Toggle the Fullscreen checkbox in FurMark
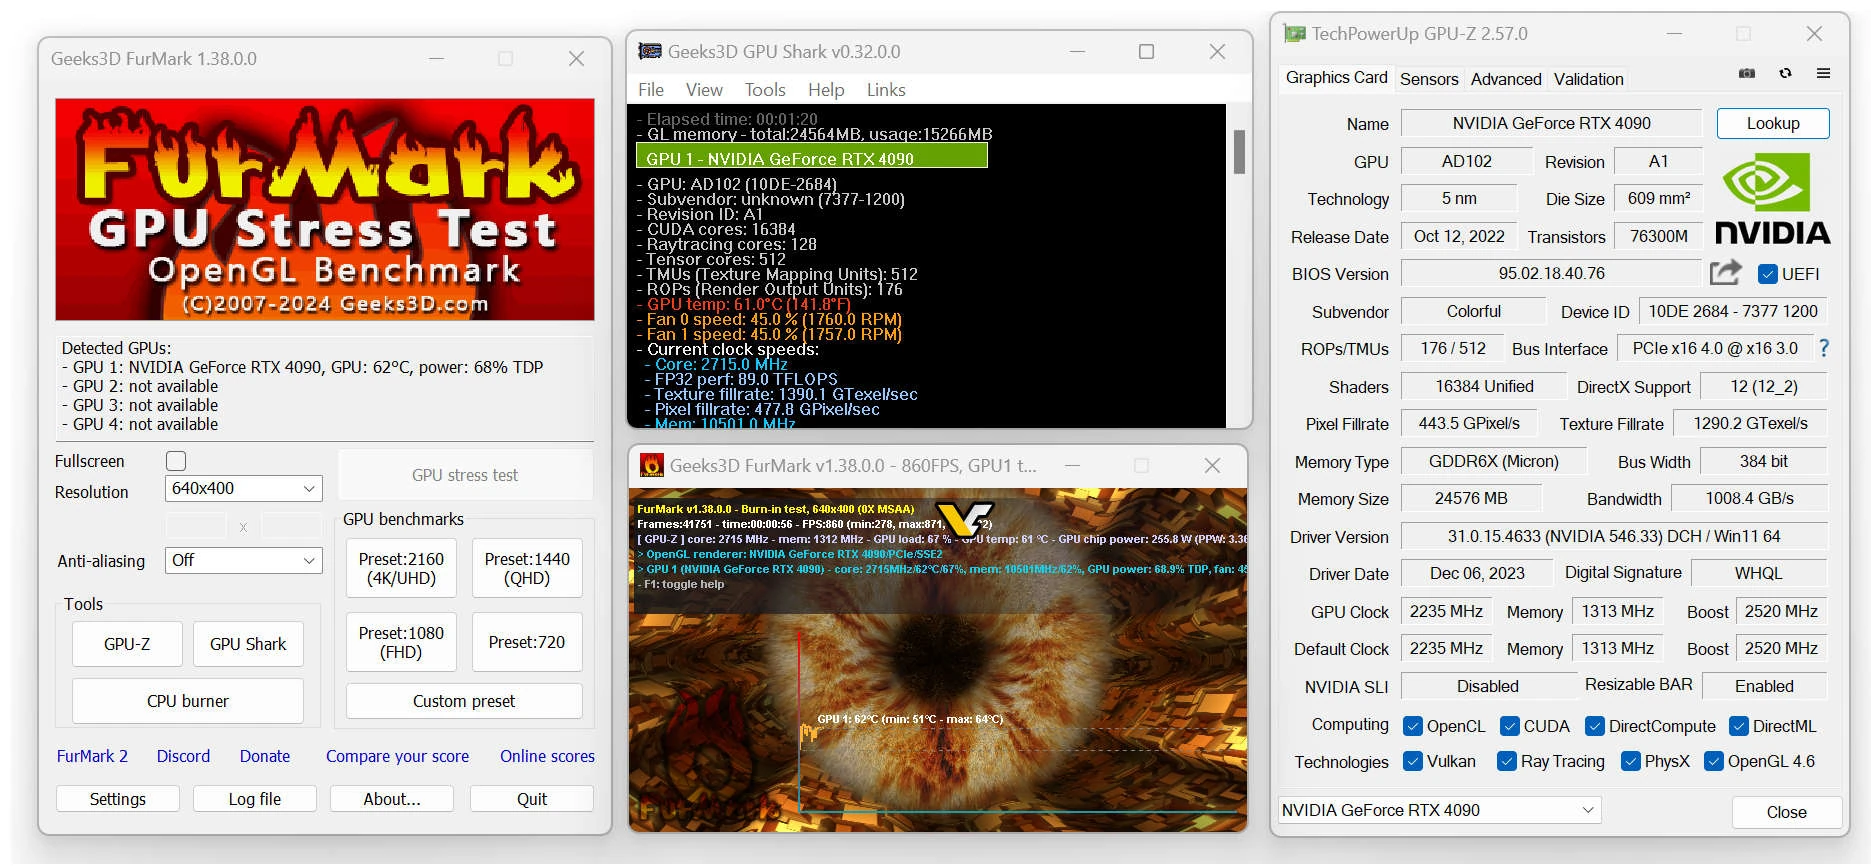1871x866 pixels. [x=176, y=461]
